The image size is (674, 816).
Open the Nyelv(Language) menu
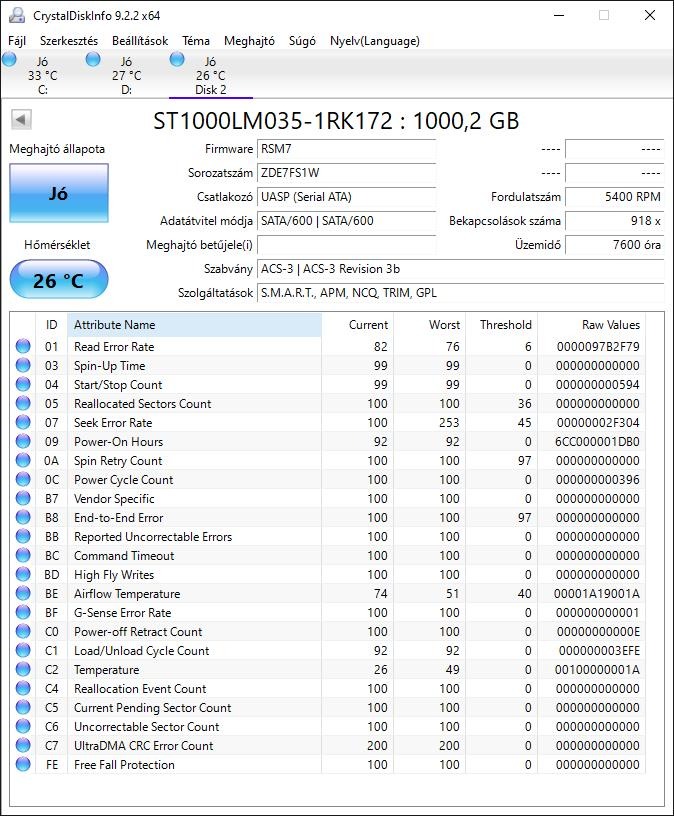[375, 41]
